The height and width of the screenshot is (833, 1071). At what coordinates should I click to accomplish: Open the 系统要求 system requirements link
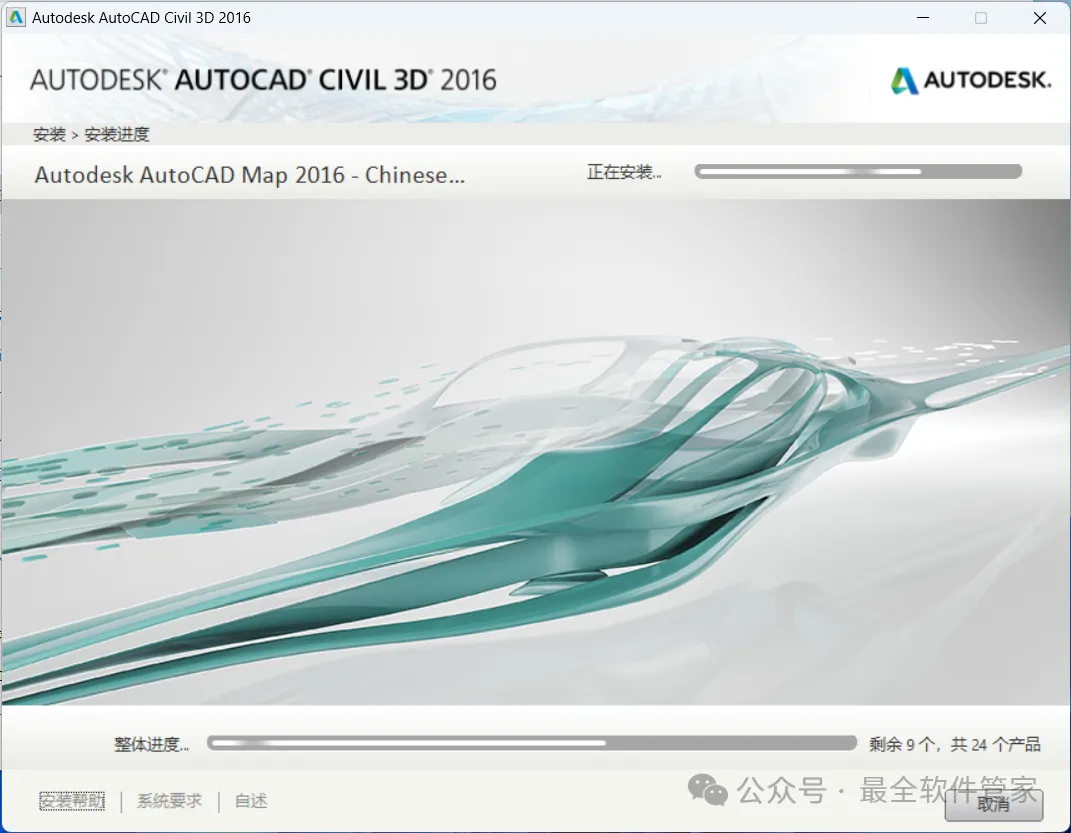coord(169,801)
